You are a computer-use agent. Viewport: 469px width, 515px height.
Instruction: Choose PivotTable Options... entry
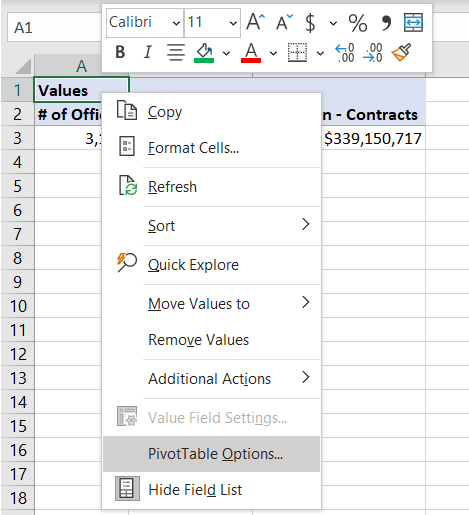[211, 454]
